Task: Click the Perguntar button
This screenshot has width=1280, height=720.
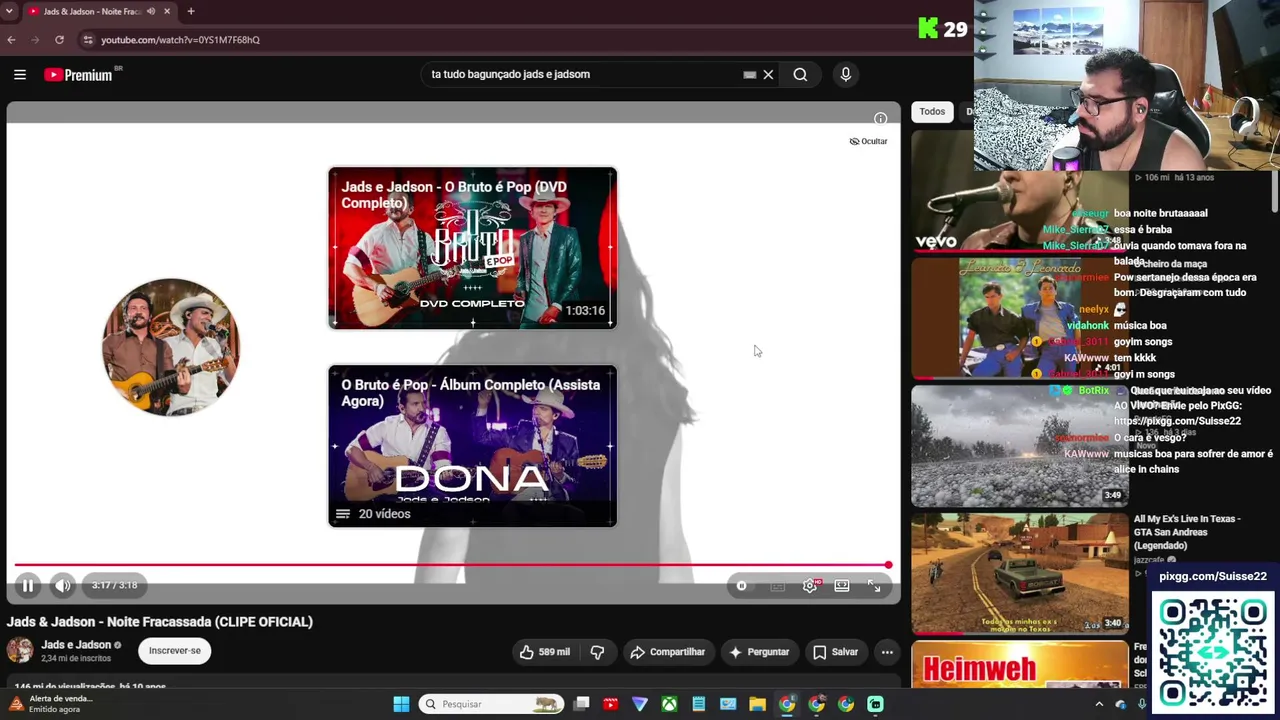Action: 759,652
